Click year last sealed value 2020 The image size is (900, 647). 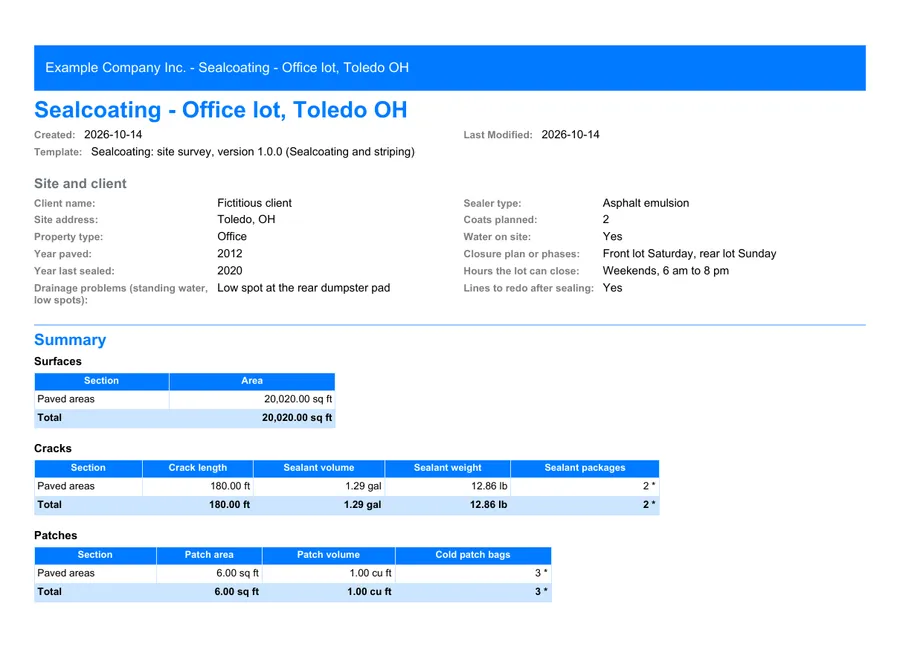coord(230,271)
